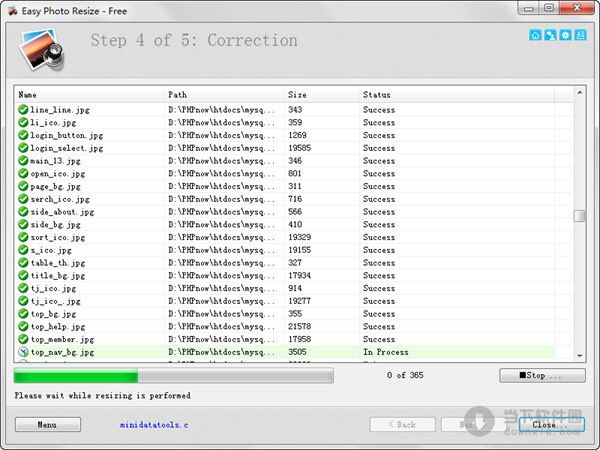This screenshot has width=600, height=450.
Task: Click the network/share icon in the header
Action: click(550, 35)
